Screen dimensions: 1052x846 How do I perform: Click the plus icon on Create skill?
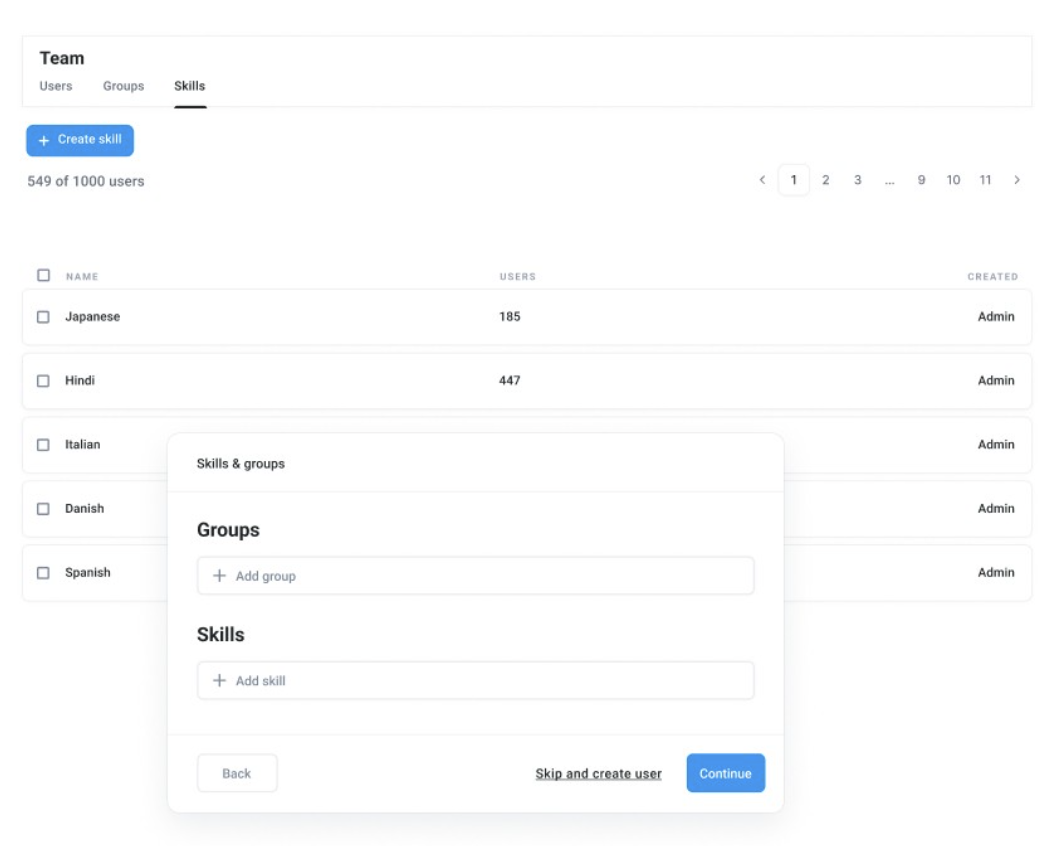pos(42,140)
